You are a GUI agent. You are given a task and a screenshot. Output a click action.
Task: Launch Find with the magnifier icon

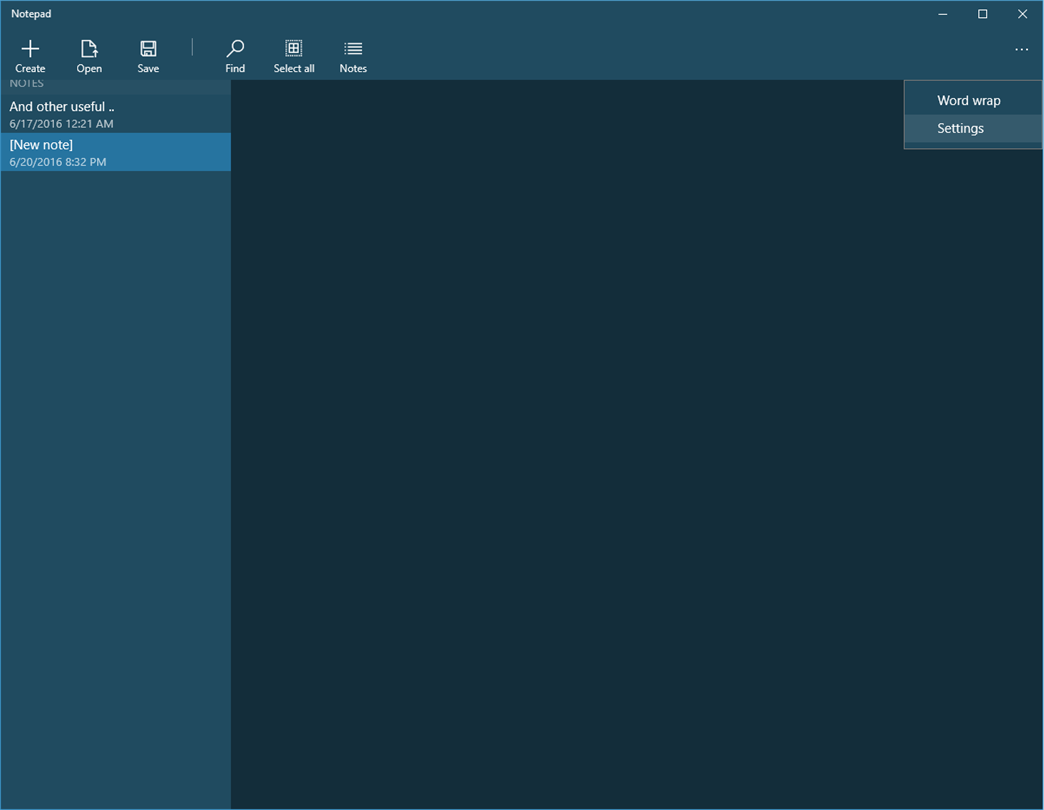point(235,49)
